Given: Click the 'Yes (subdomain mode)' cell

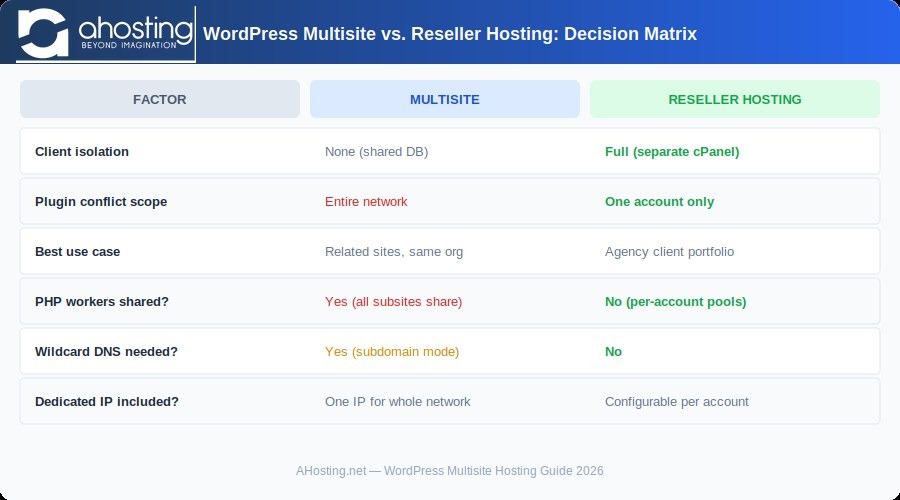Looking at the screenshot, I should point(392,351).
